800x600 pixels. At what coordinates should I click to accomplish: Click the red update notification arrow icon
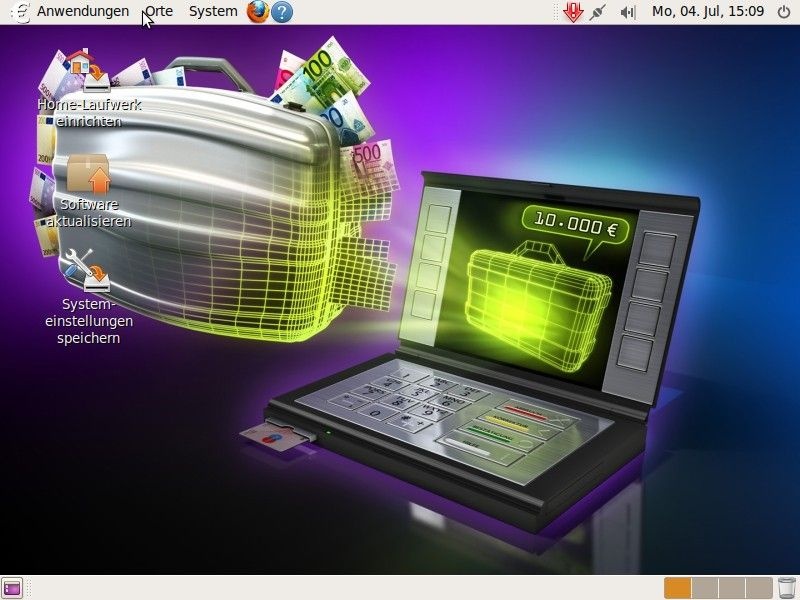coord(573,12)
